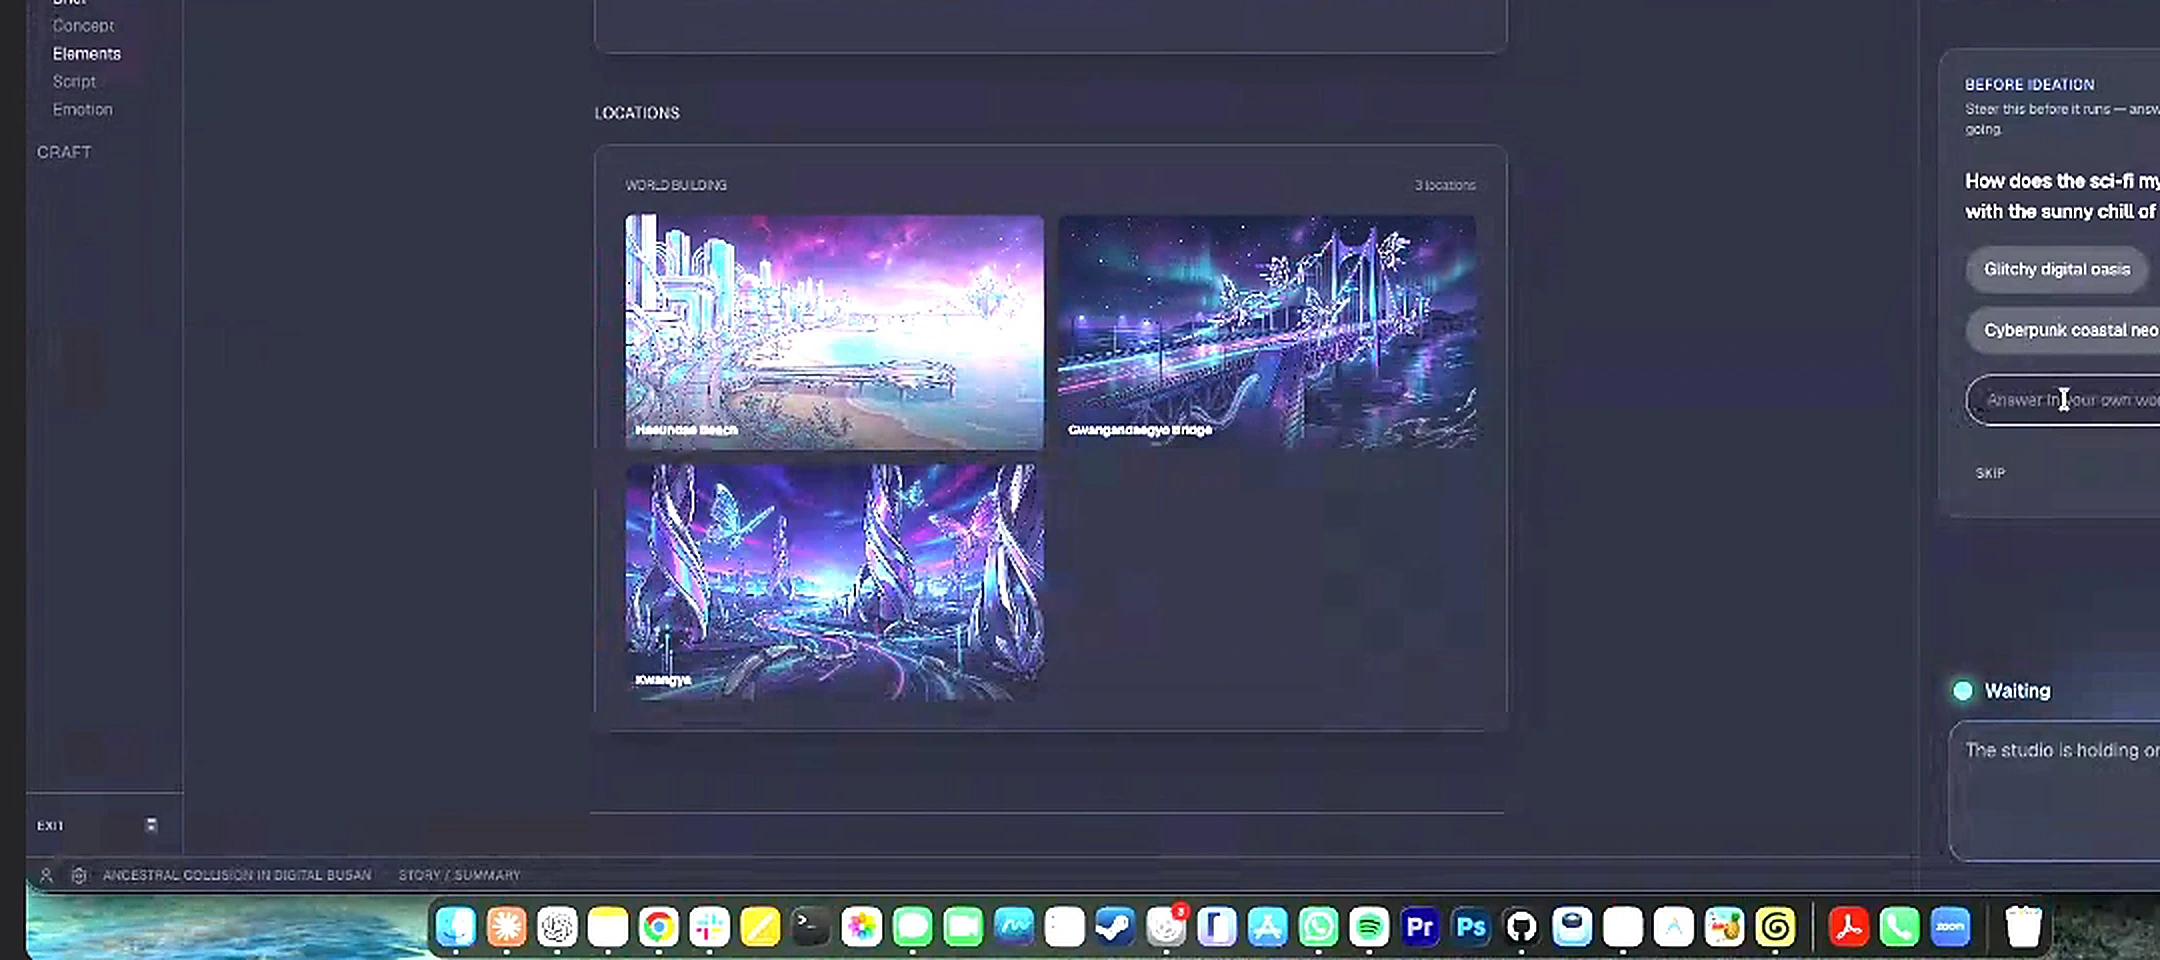Click SKIP under the question

pyautogui.click(x=1990, y=473)
